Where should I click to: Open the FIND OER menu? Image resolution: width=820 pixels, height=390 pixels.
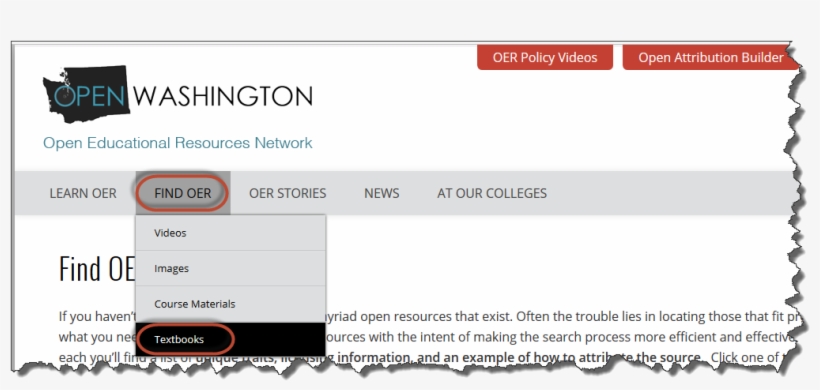click(183, 193)
